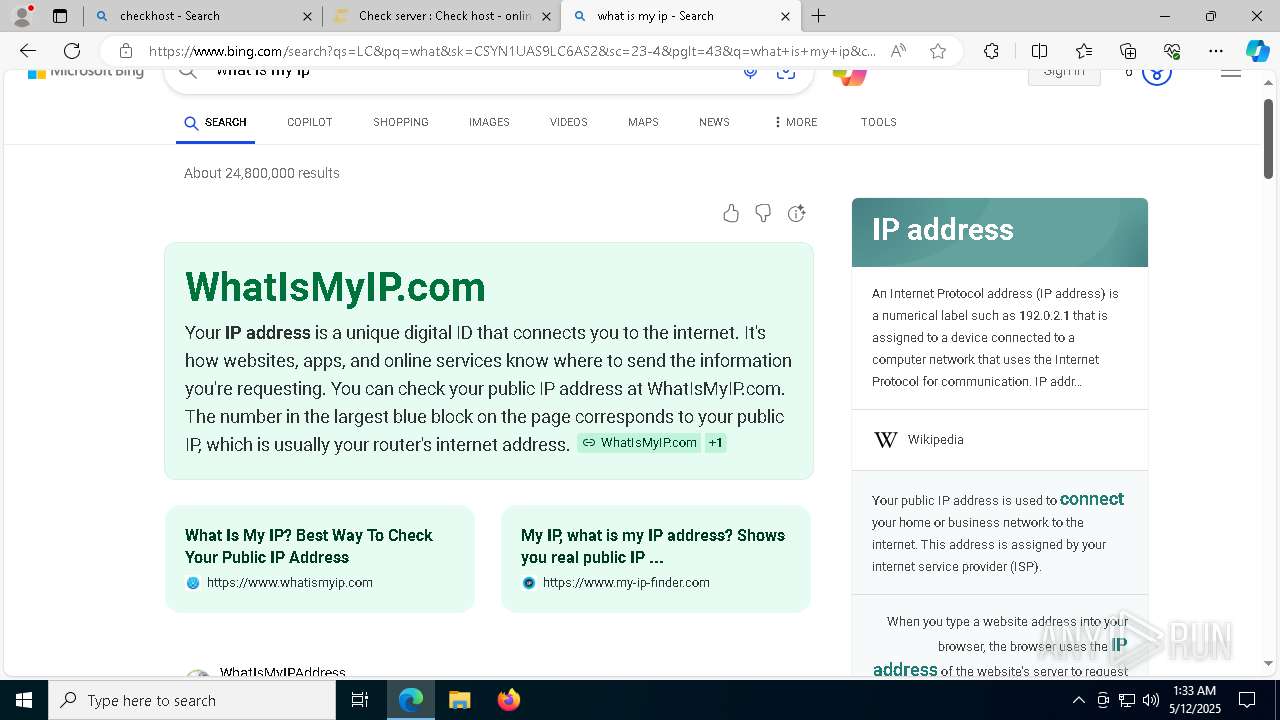Show the +1 additional sources chip
Viewport: 1280px width, 720px height.
click(716, 442)
